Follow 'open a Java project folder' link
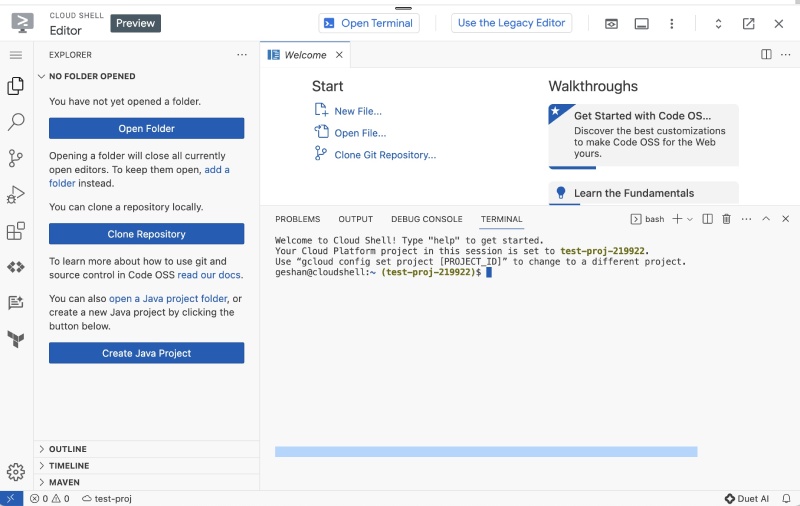Image resolution: width=800 pixels, height=506 pixels. pyautogui.click(x=168, y=298)
